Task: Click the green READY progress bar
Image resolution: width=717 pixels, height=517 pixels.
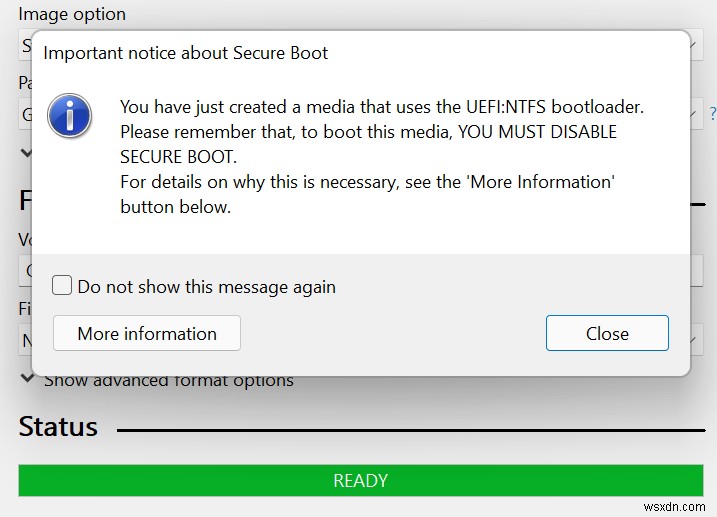Action: pos(360,481)
